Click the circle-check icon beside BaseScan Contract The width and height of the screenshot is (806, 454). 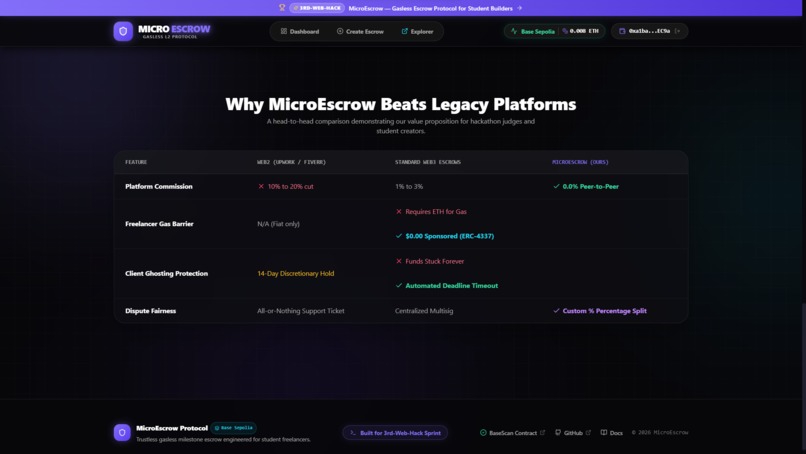coord(483,433)
